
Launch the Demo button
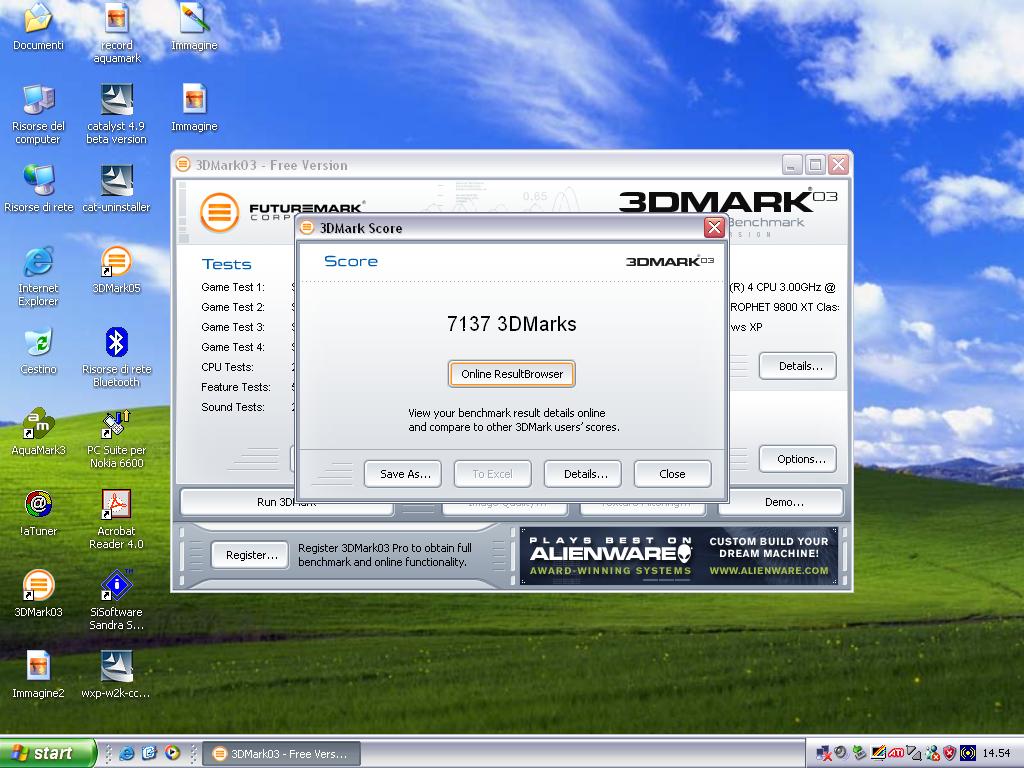783,502
